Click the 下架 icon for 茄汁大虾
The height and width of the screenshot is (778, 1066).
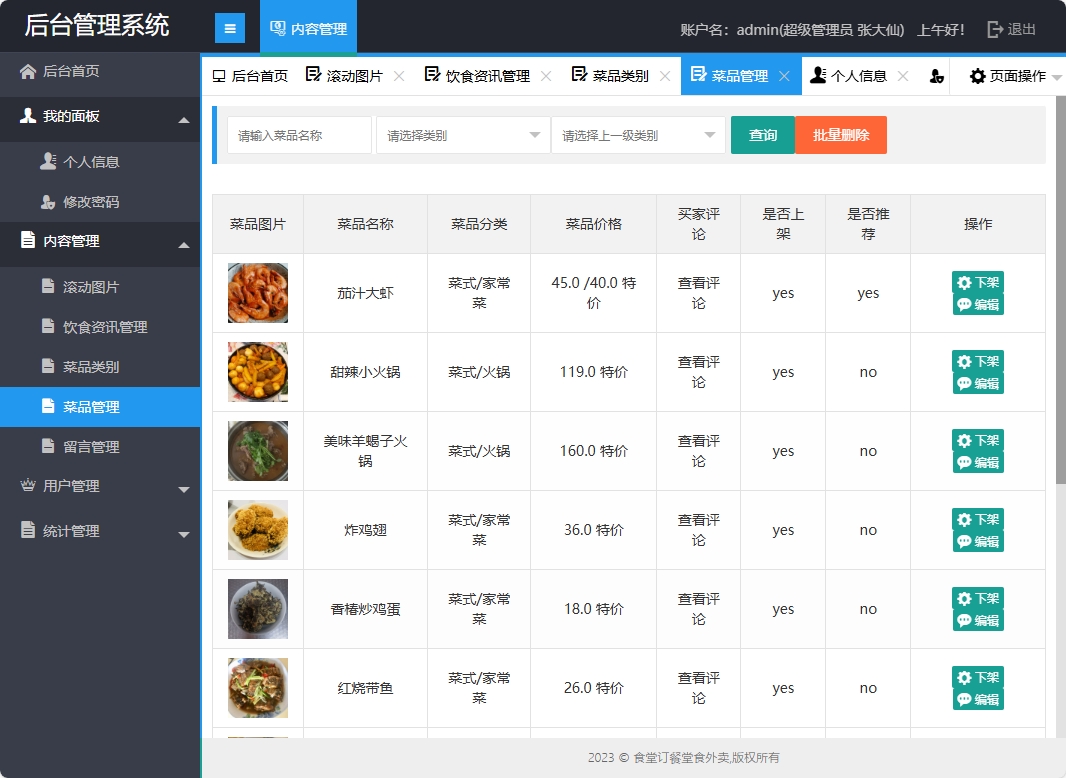point(962,282)
